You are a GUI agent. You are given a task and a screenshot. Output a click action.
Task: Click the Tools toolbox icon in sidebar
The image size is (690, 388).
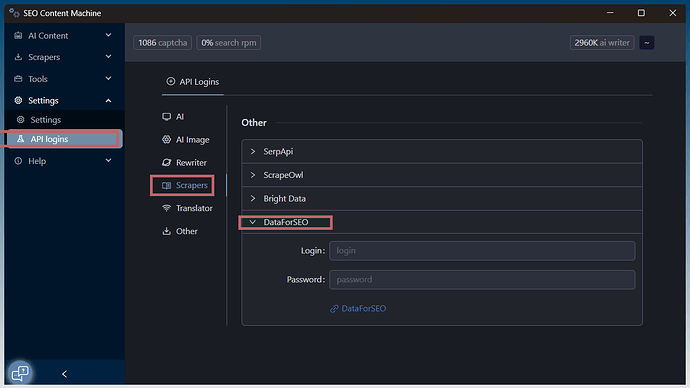coord(18,79)
